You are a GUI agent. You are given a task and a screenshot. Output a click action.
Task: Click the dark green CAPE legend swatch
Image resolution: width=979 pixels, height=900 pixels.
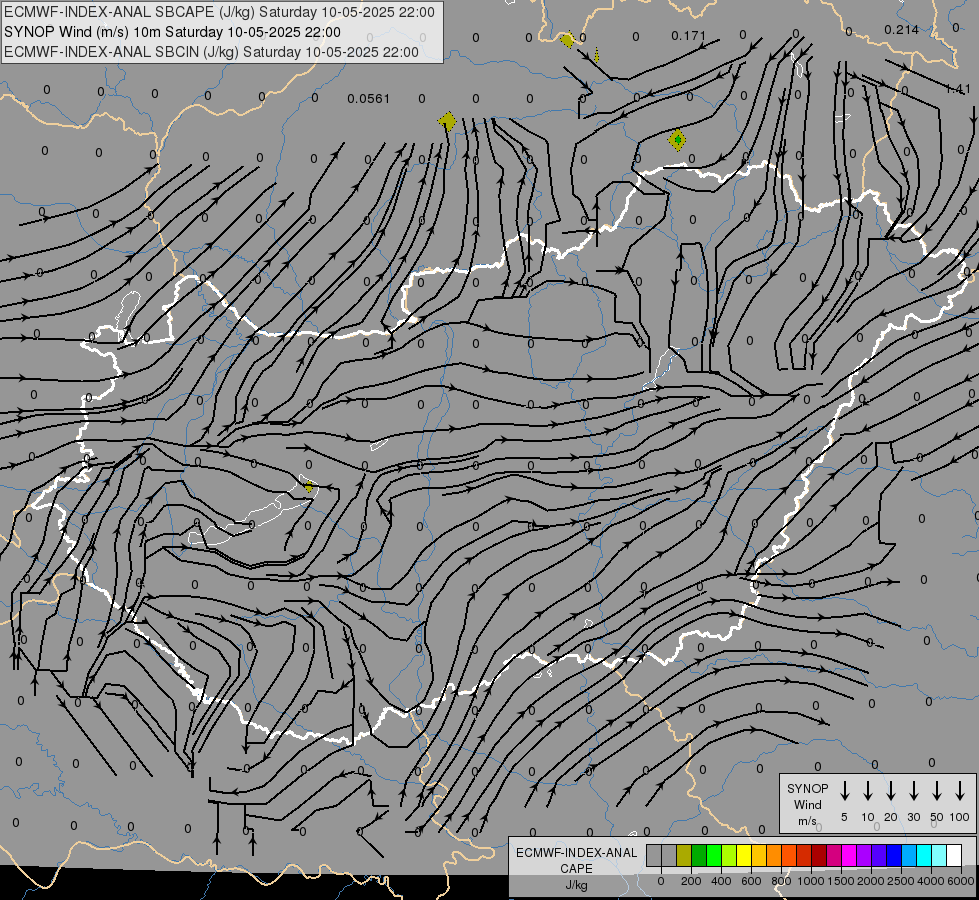point(699,855)
